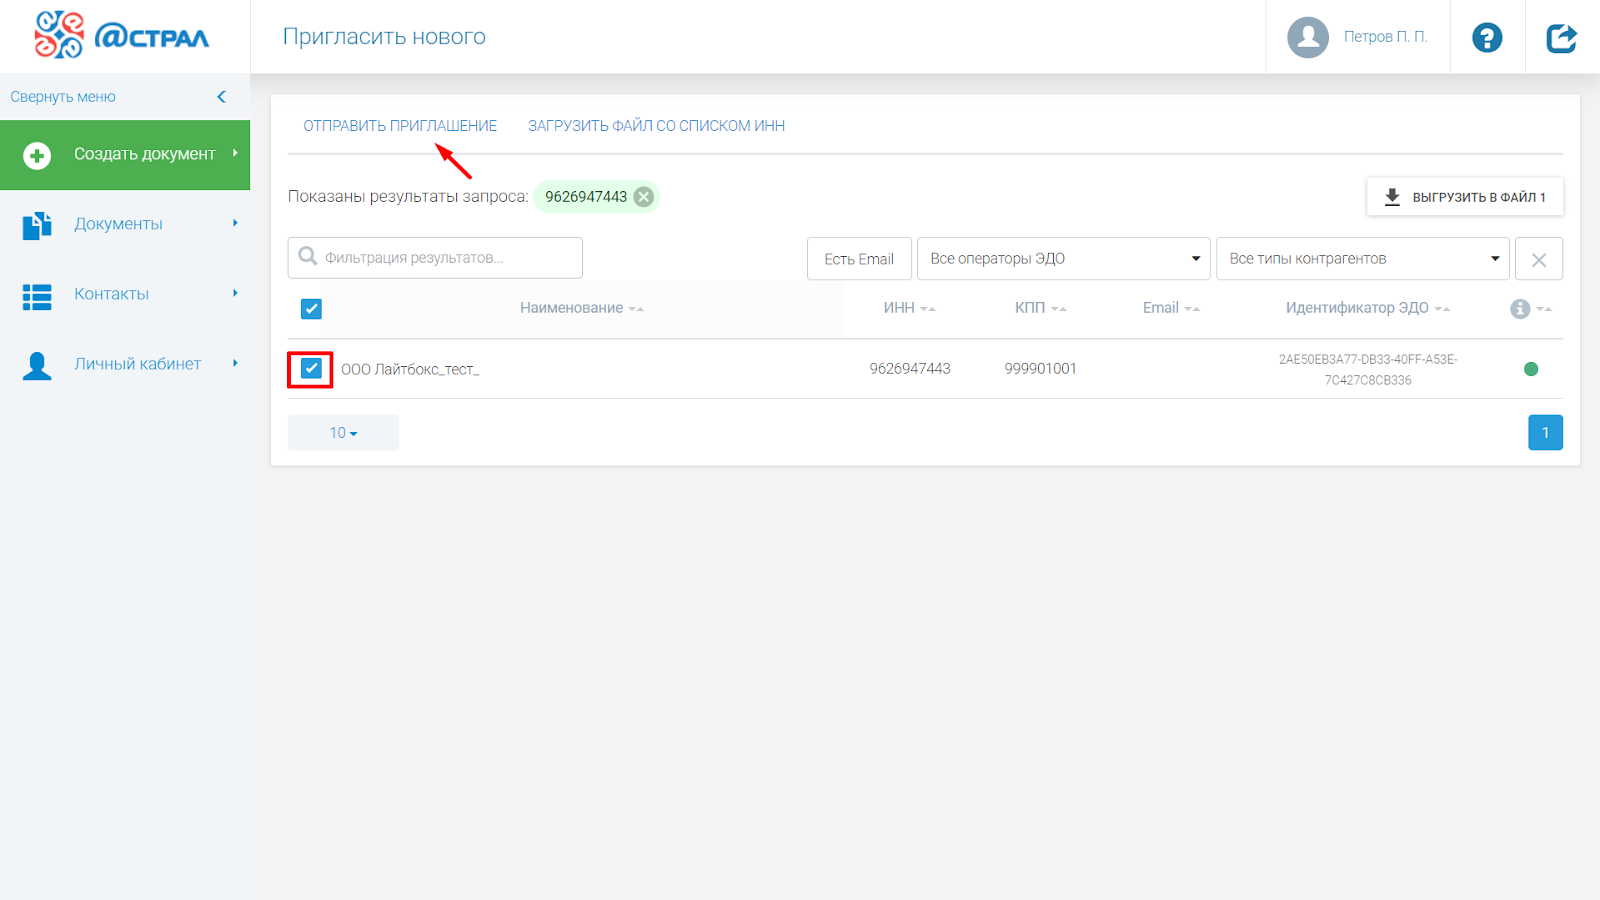
Task: Uncheck the ООО Лайтбокс_тест_ row checkbox
Action: [x=311, y=369]
